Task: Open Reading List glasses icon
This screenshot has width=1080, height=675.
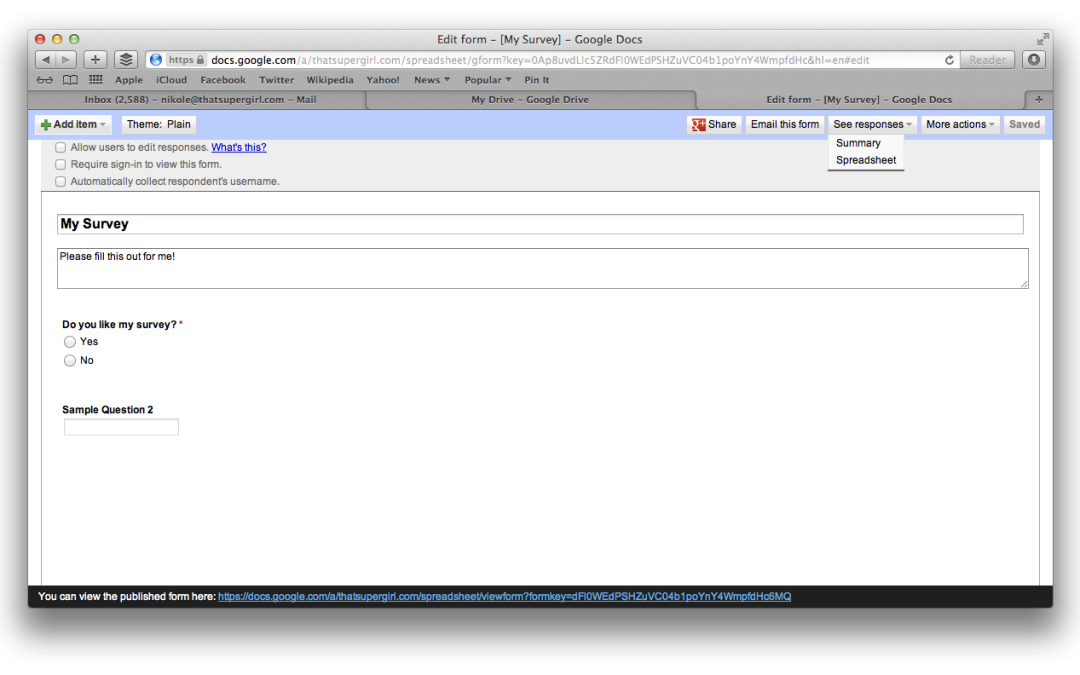Action: click(45, 80)
